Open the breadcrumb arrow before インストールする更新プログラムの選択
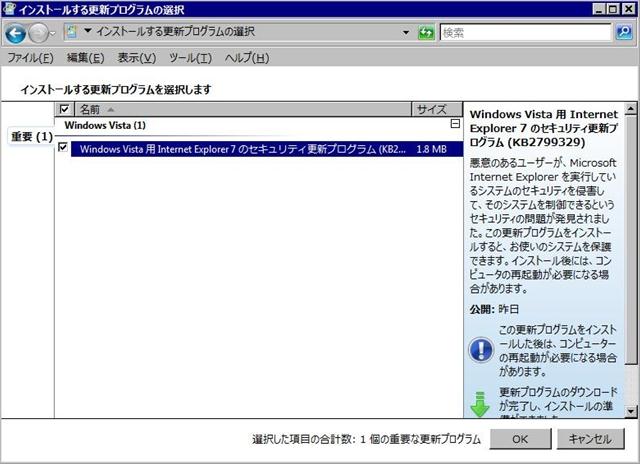Image resolution: width=640 pixels, height=464 pixels. [87, 31]
